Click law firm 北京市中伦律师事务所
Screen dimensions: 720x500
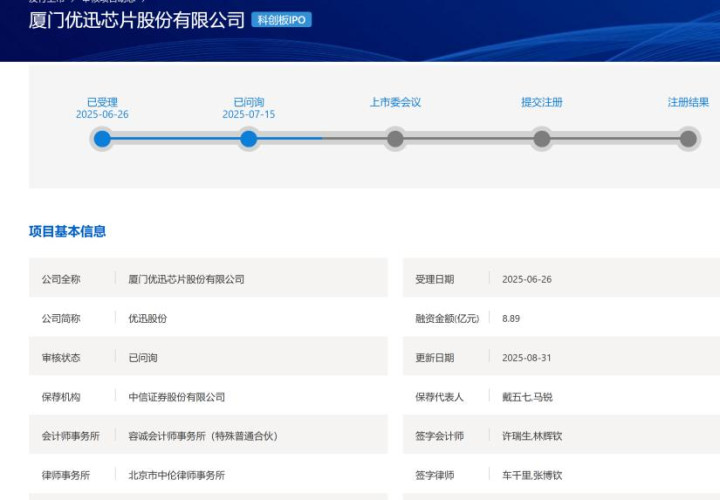(x=177, y=475)
